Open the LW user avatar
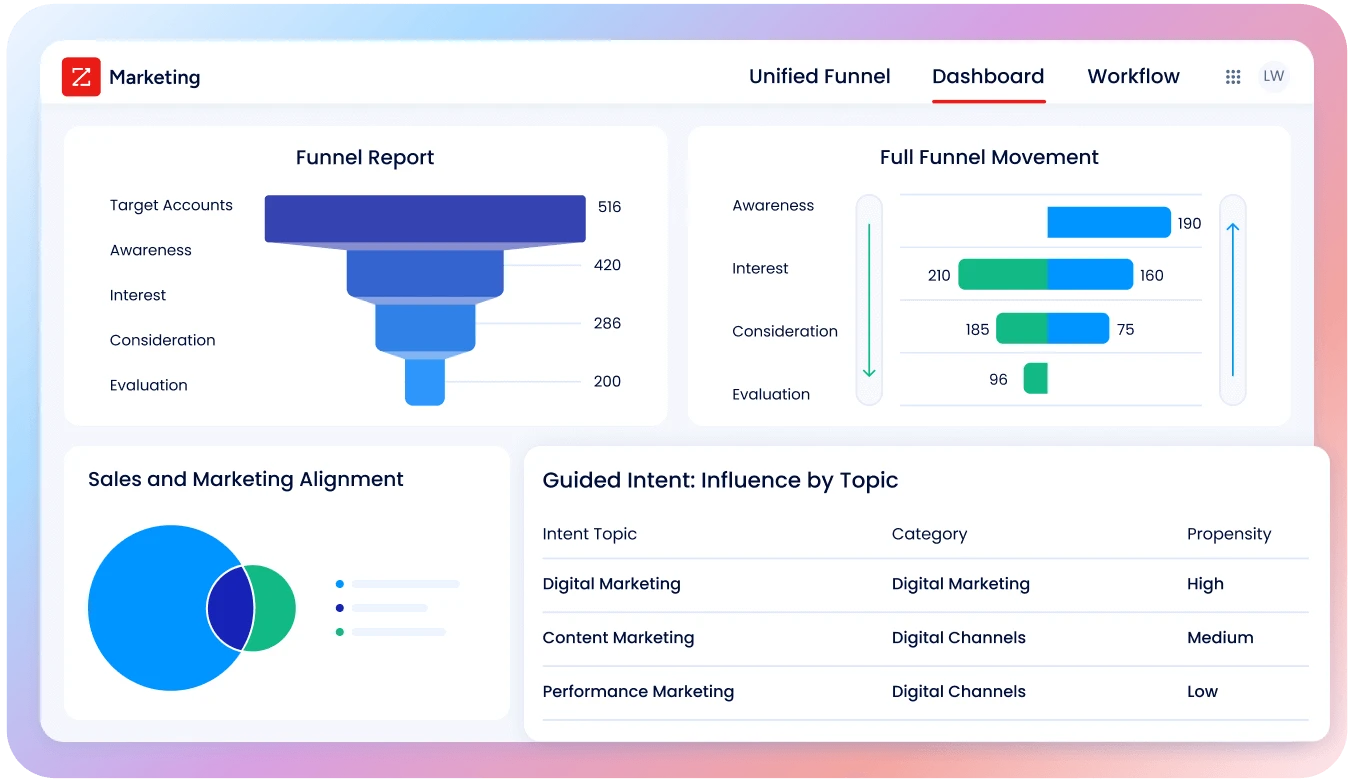 click(1273, 76)
